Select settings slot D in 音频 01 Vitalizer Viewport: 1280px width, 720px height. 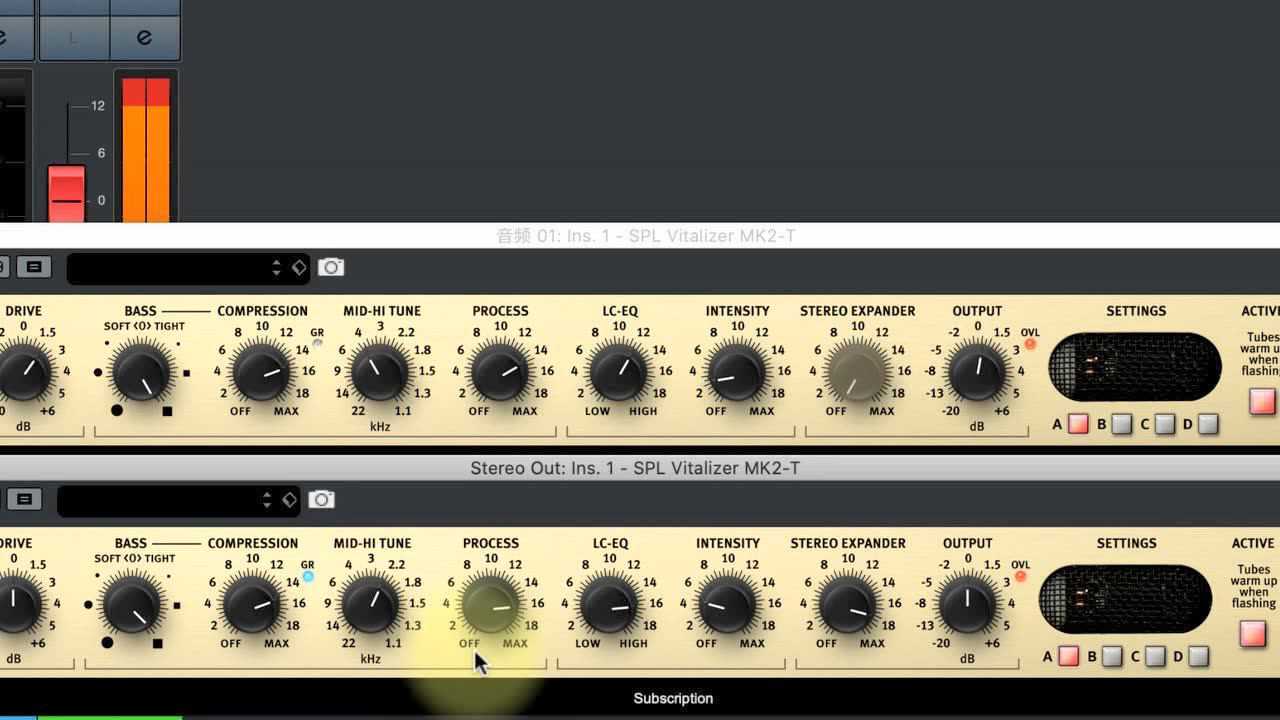tap(1208, 424)
